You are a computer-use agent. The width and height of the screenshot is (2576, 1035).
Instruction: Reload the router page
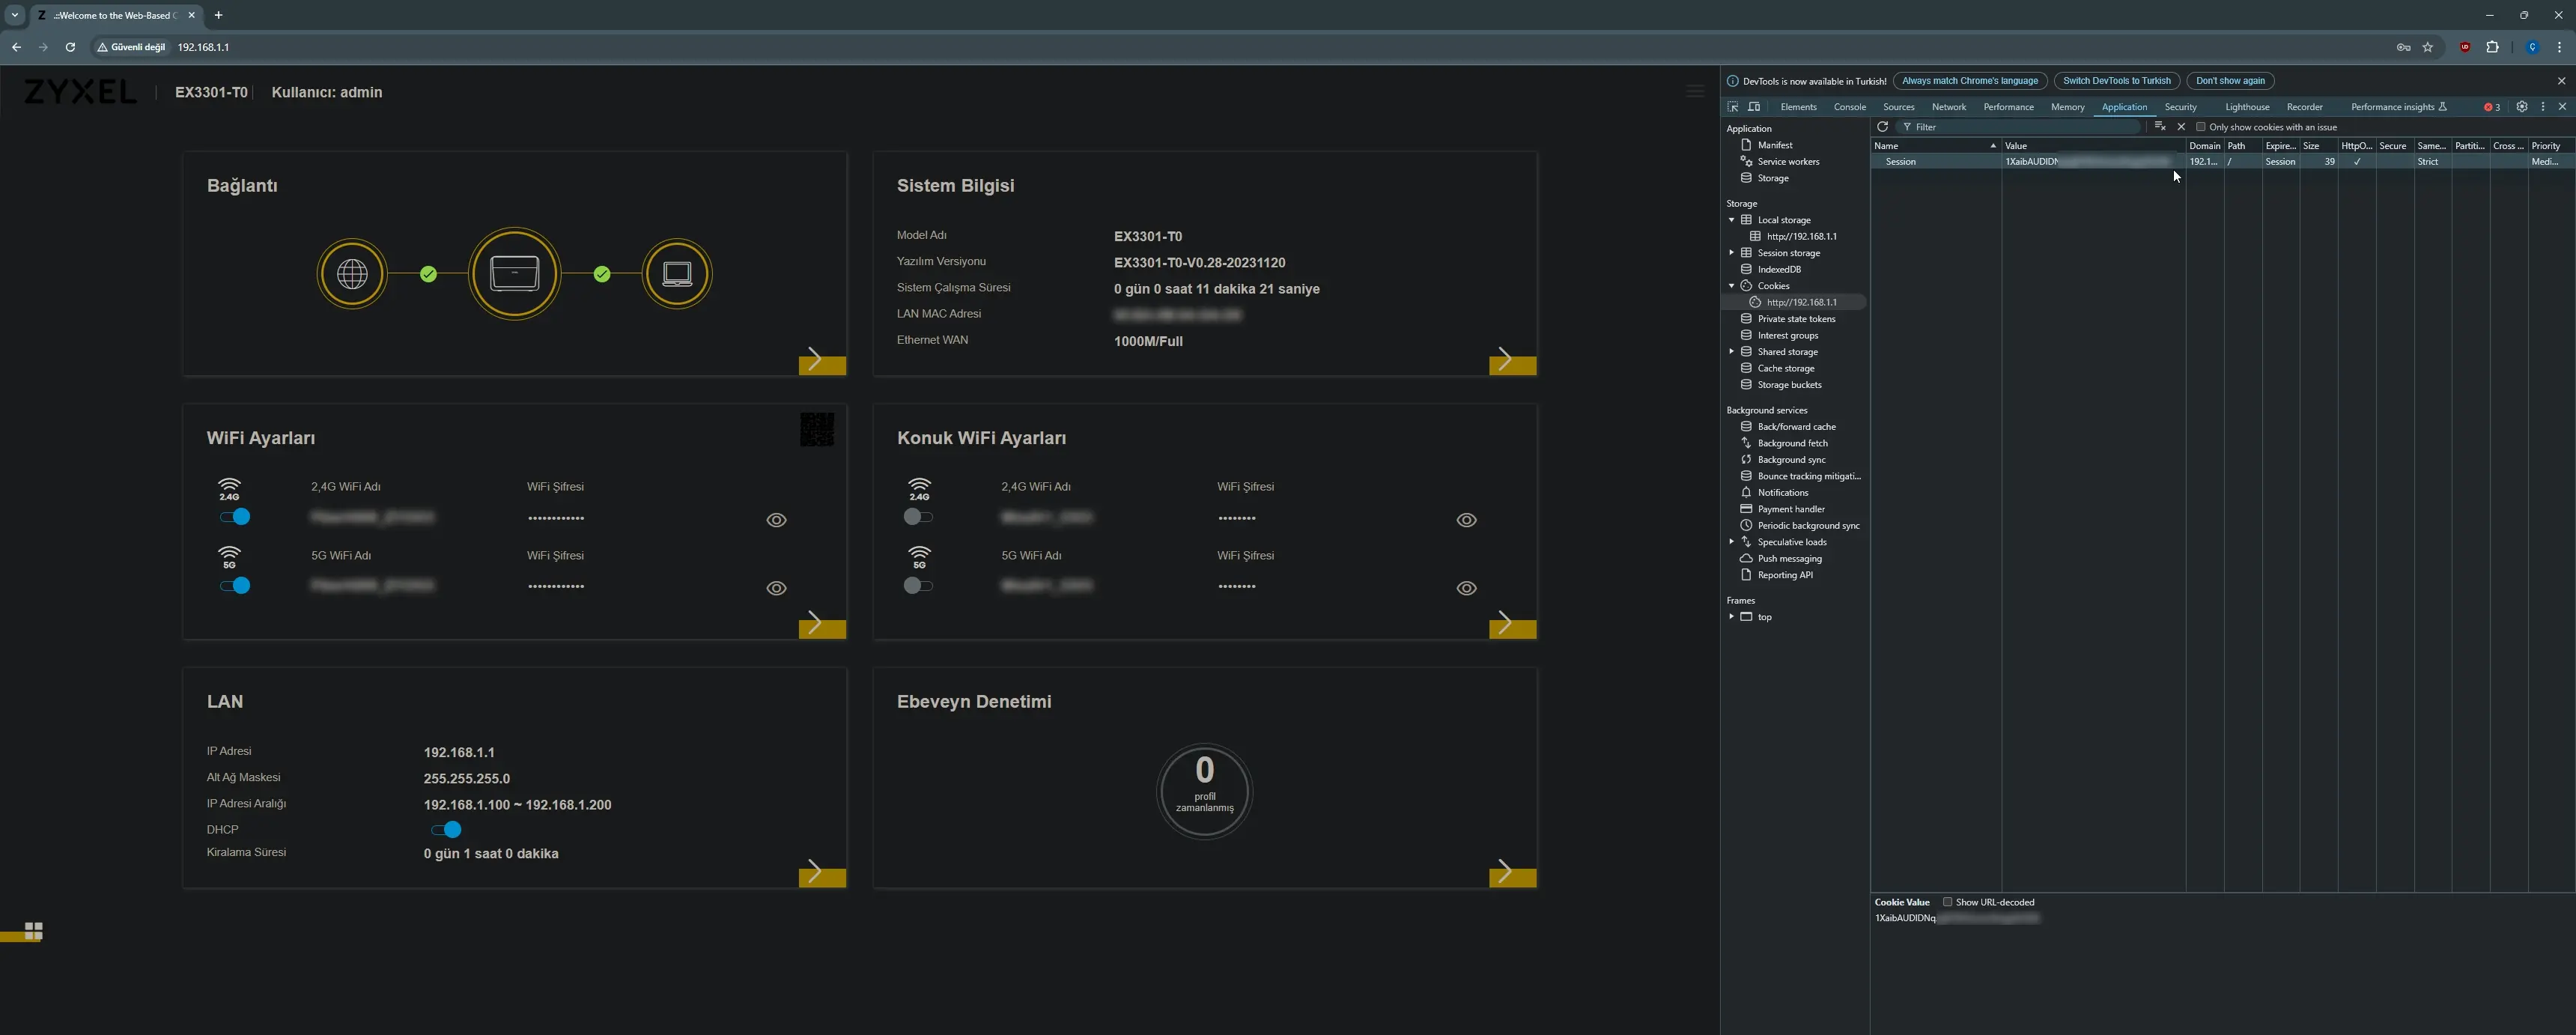(x=70, y=47)
